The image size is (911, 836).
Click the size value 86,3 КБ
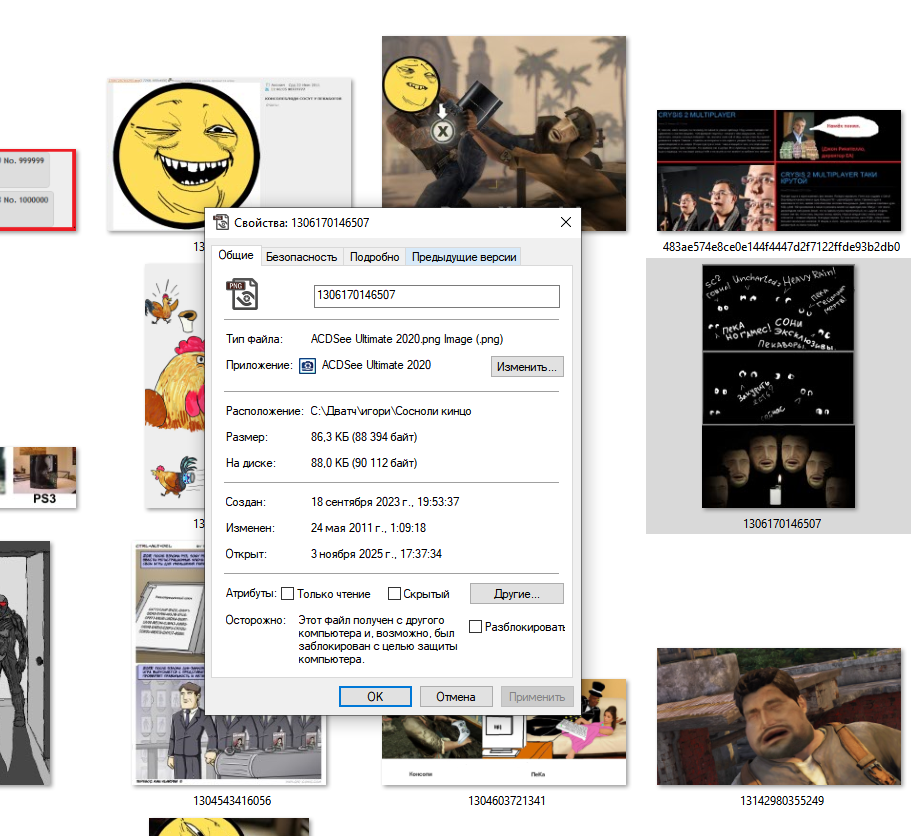pos(364,437)
